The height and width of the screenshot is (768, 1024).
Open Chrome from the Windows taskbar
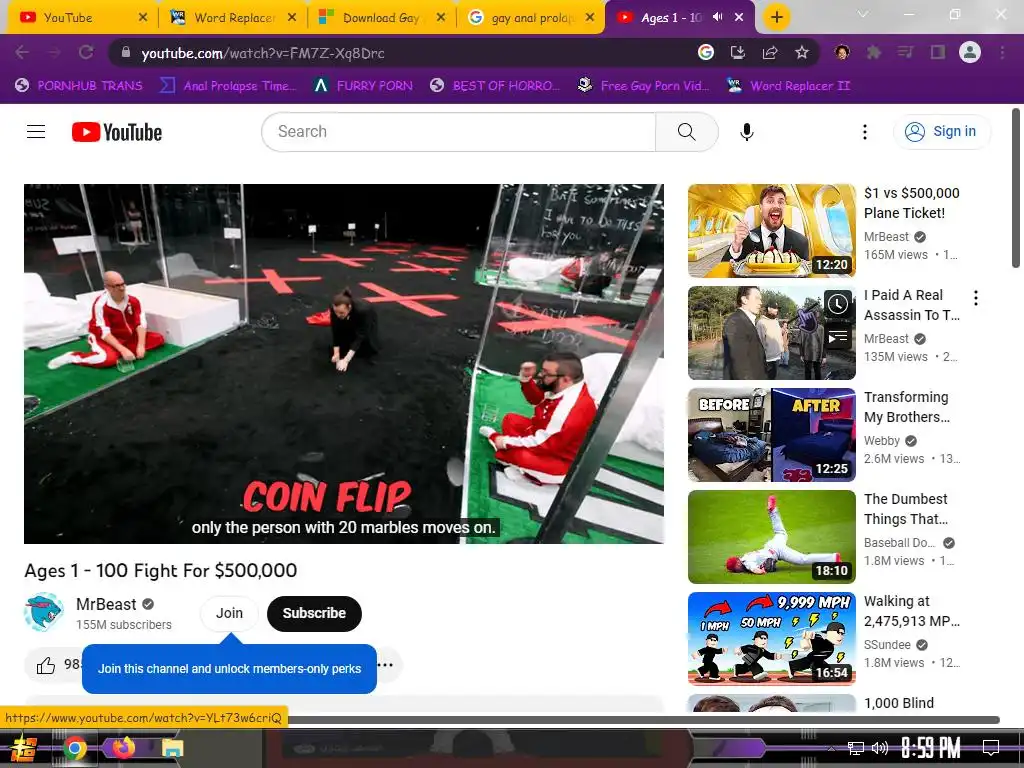[x=74, y=748]
